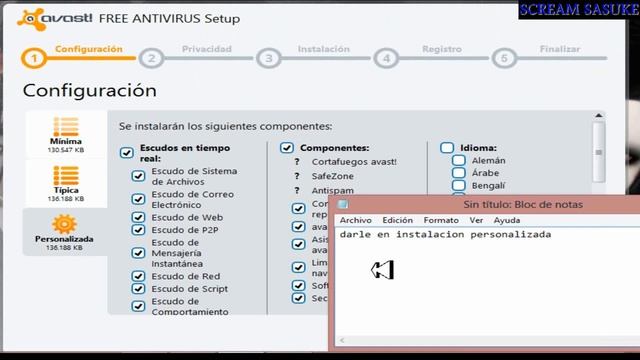Enable the Bengalí language checkbox

point(459,186)
